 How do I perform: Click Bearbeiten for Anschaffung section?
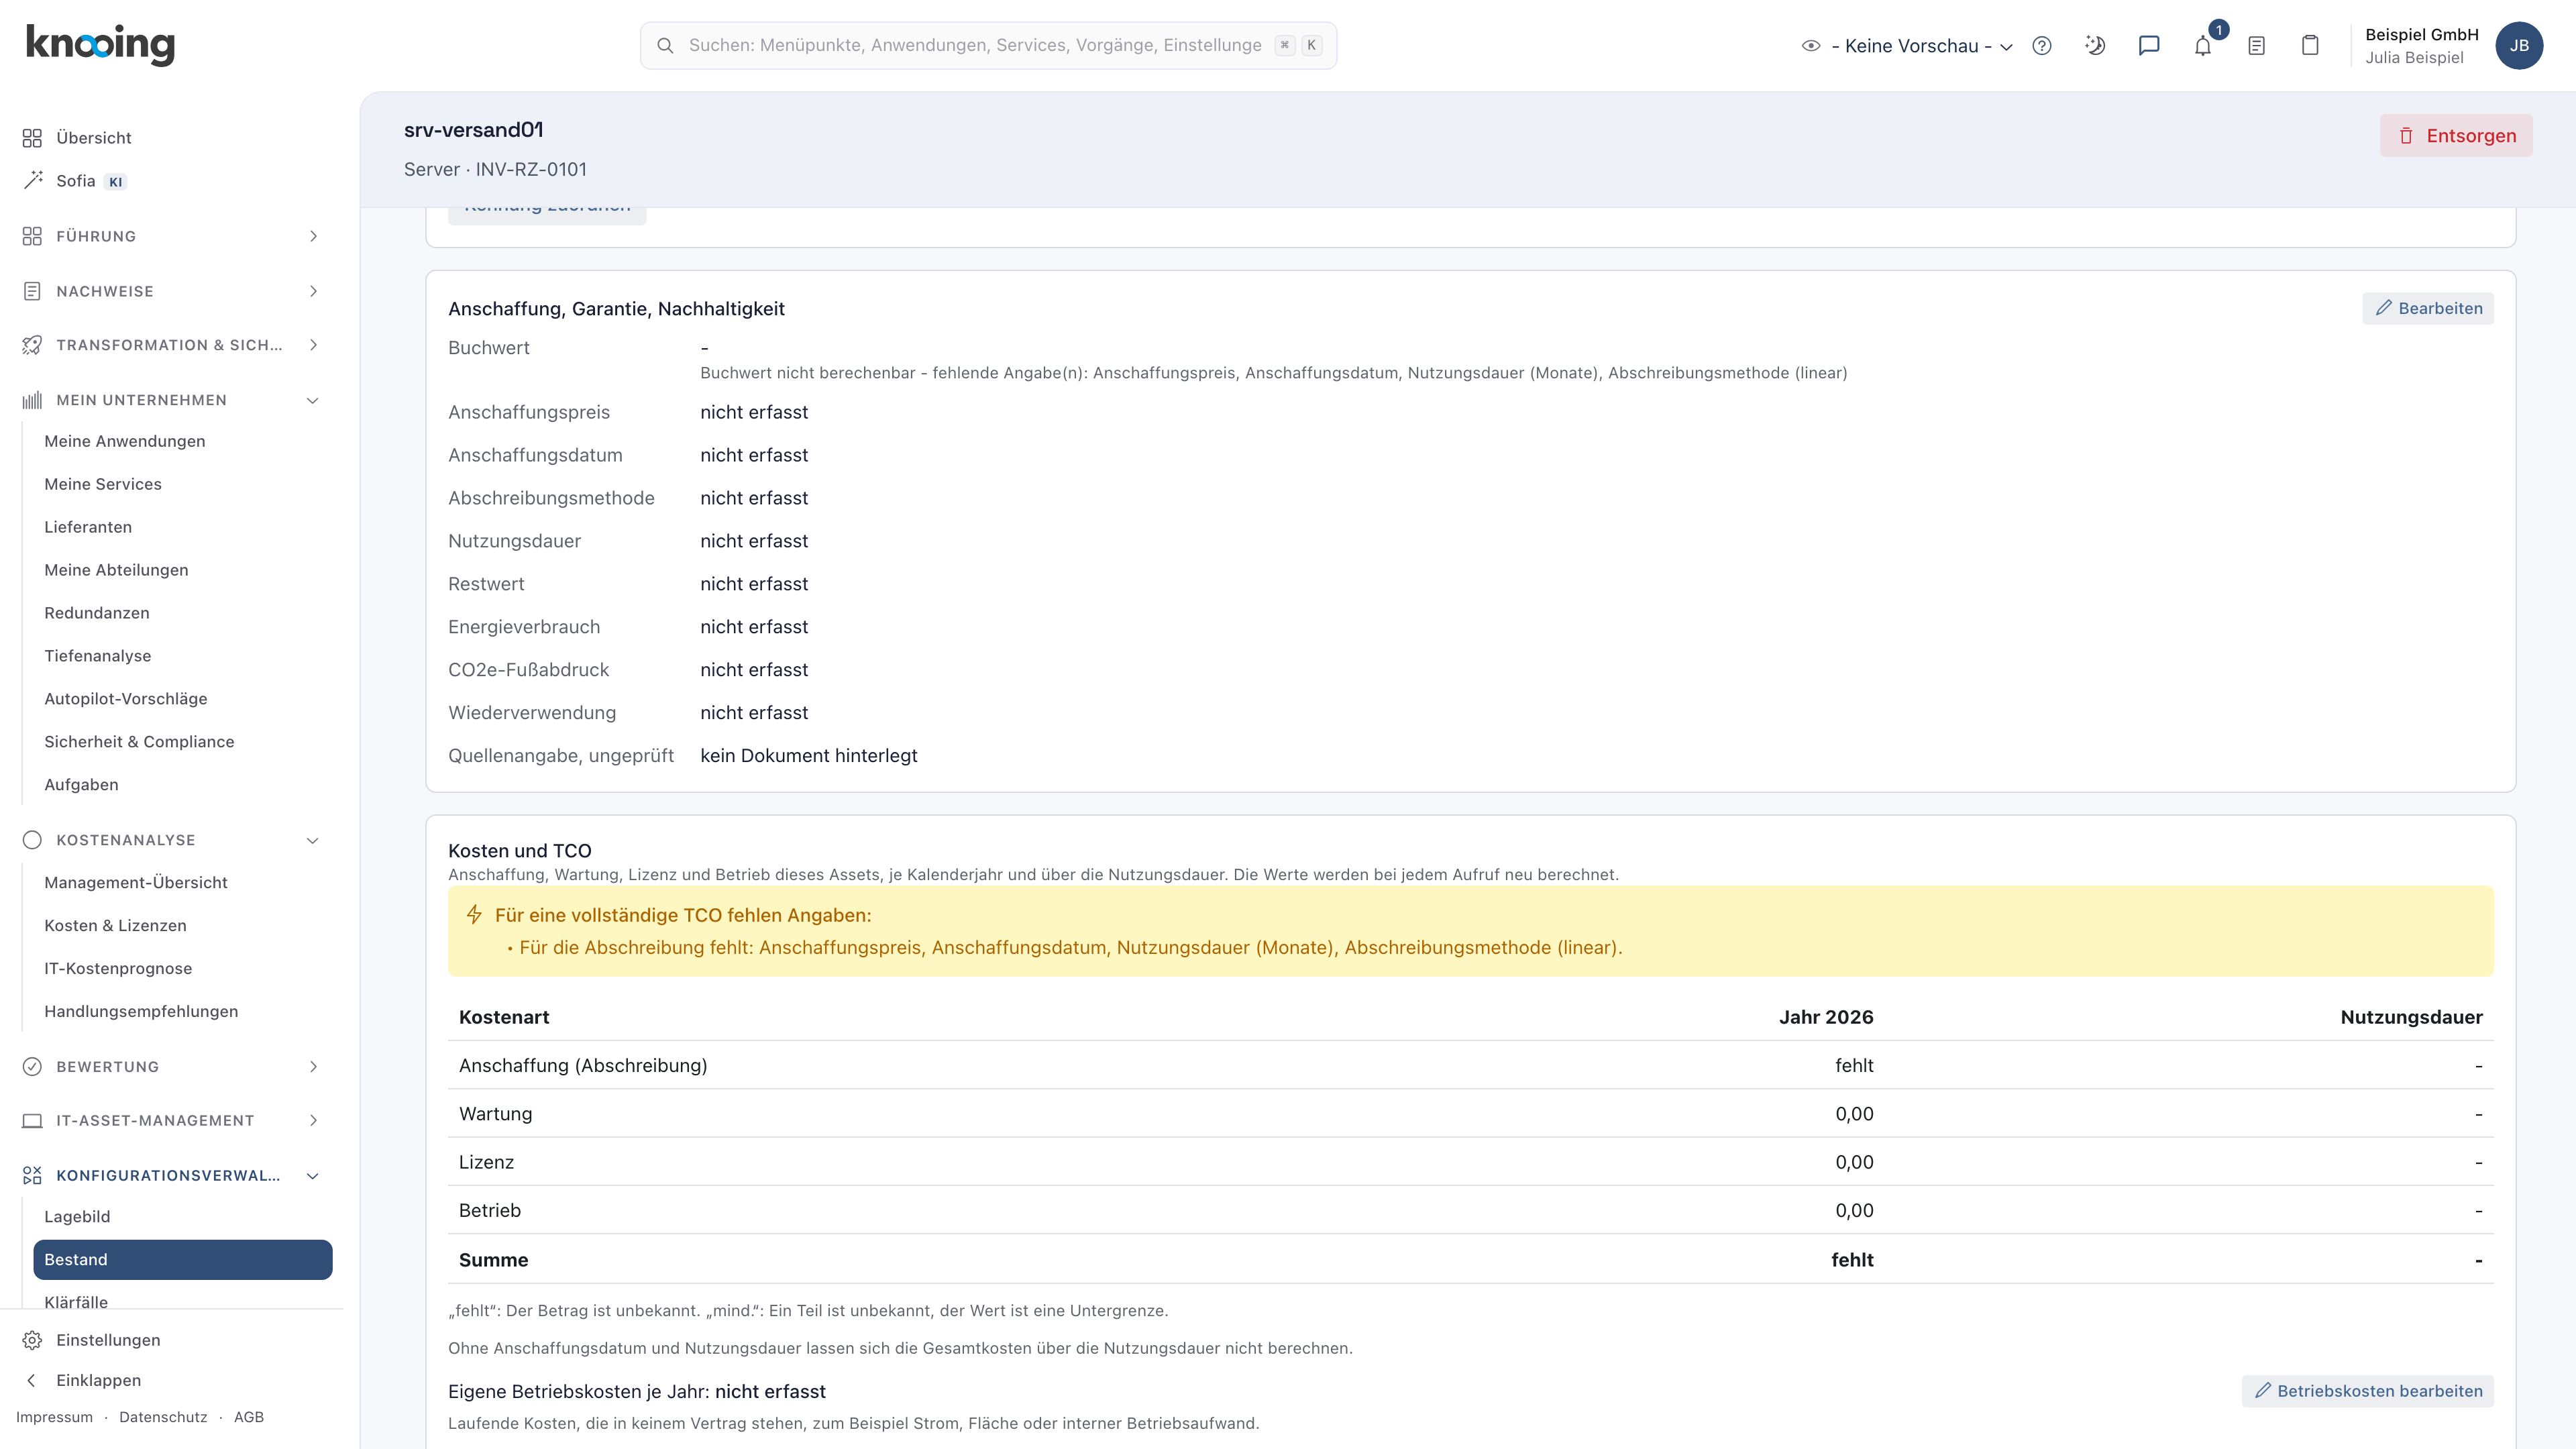pyautogui.click(x=2428, y=308)
